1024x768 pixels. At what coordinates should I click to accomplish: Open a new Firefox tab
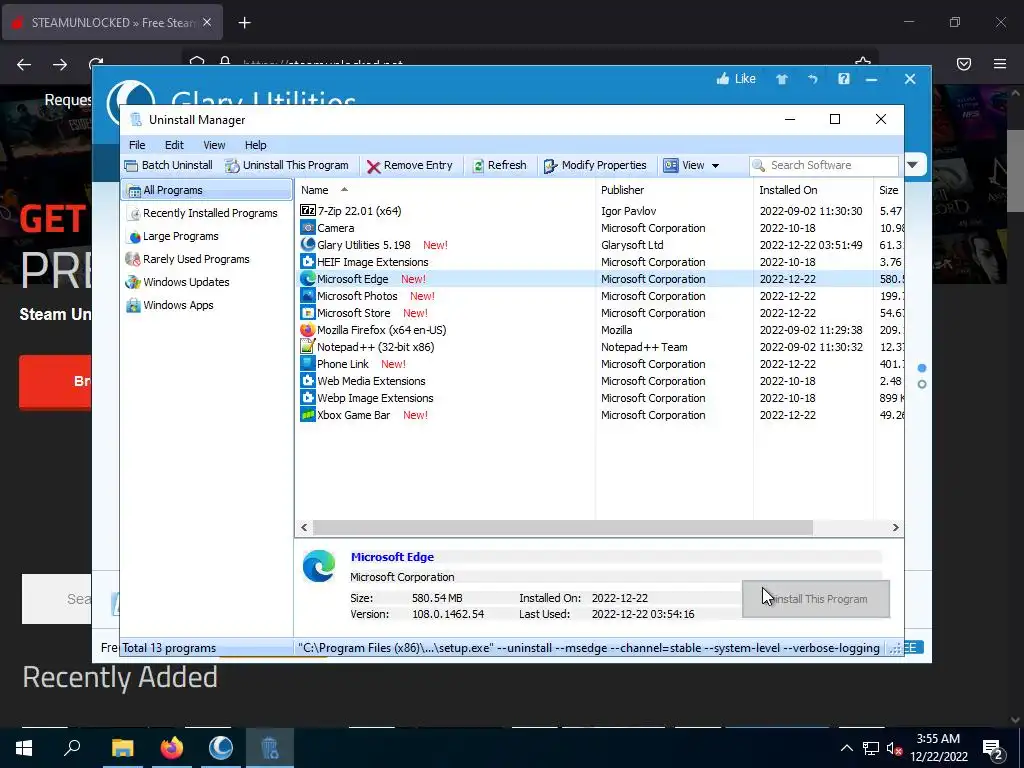coord(244,23)
